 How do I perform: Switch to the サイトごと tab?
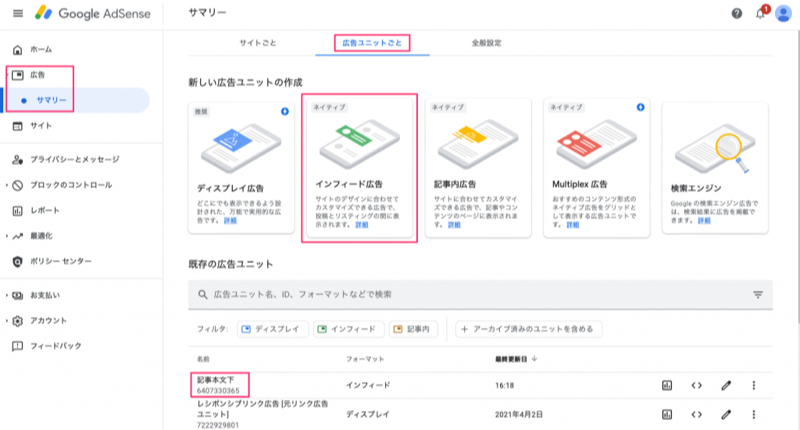258,43
